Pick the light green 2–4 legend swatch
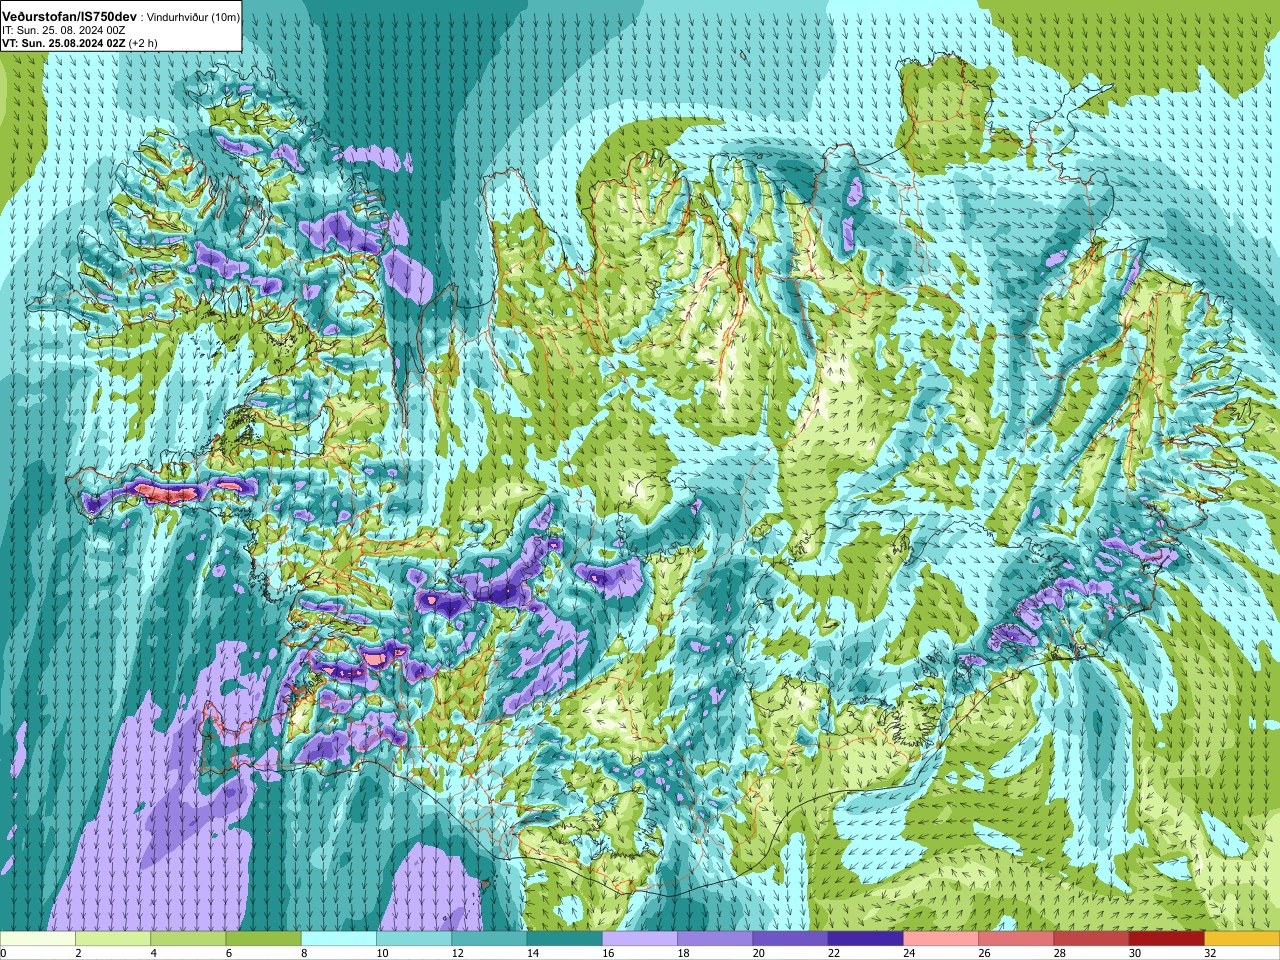The width and height of the screenshot is (1280, 960). [113, 939]
